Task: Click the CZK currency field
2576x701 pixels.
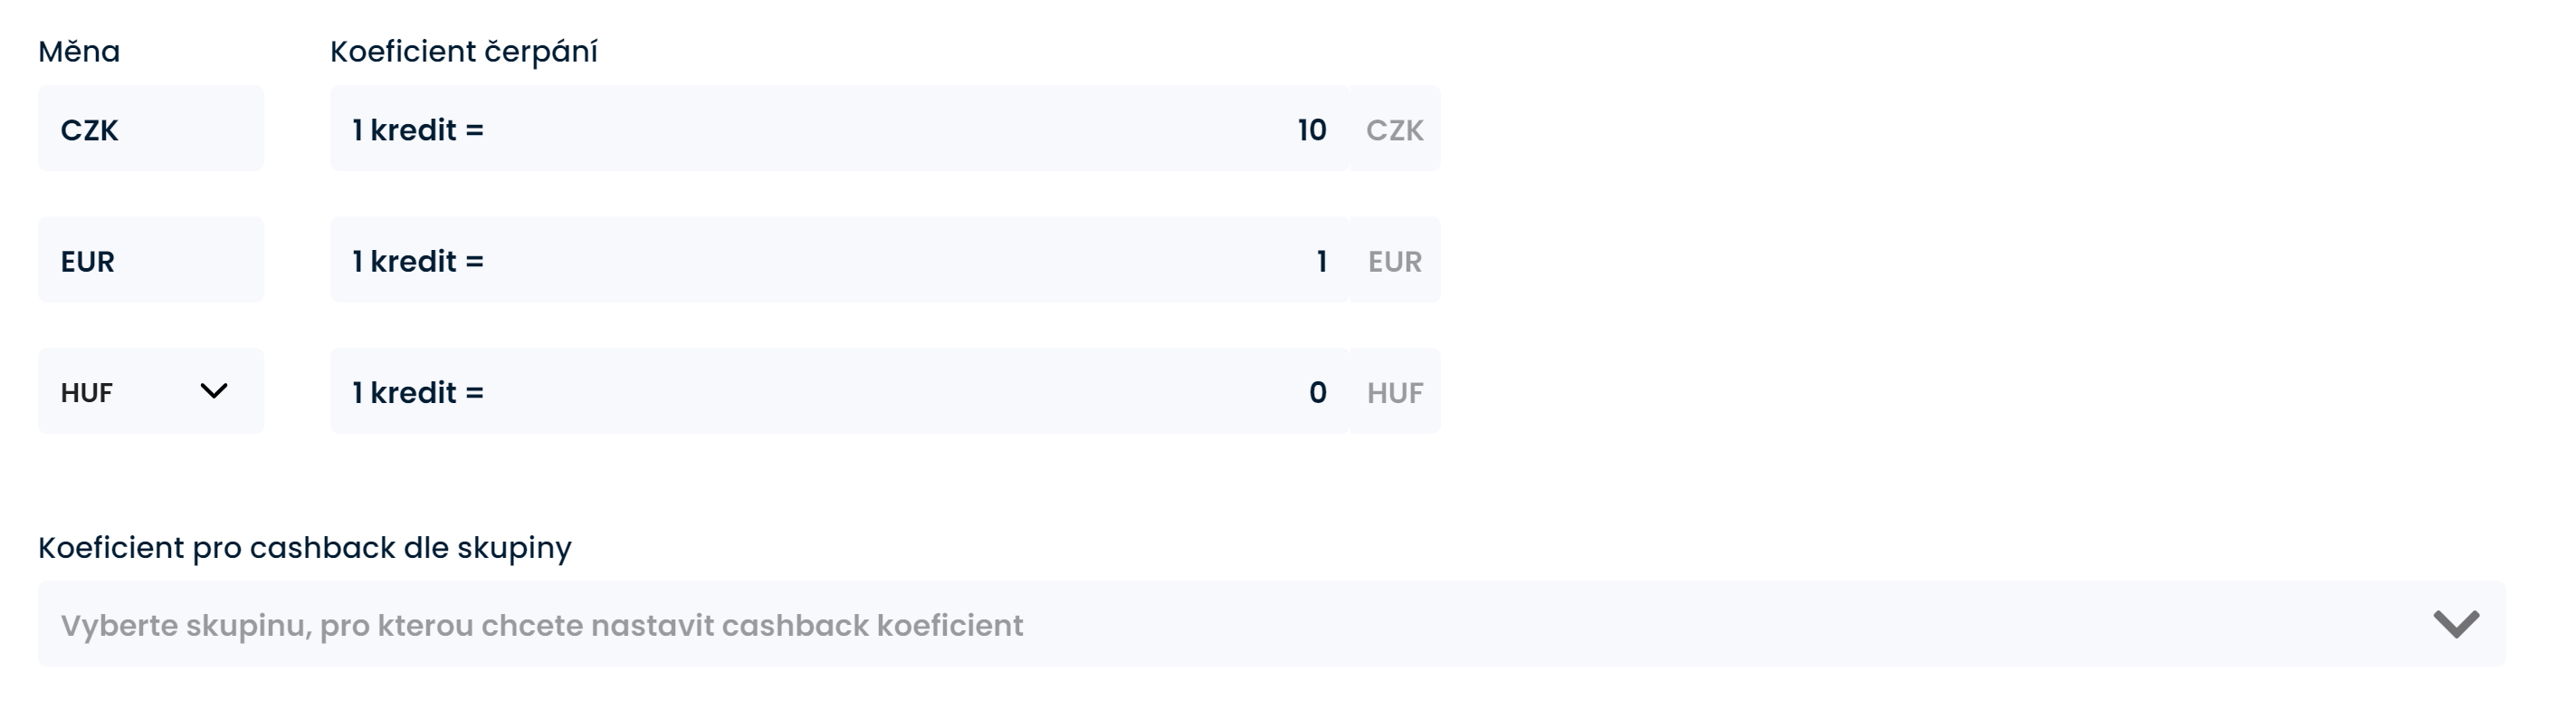Action: pyautogui.click(x=150, y=129)
